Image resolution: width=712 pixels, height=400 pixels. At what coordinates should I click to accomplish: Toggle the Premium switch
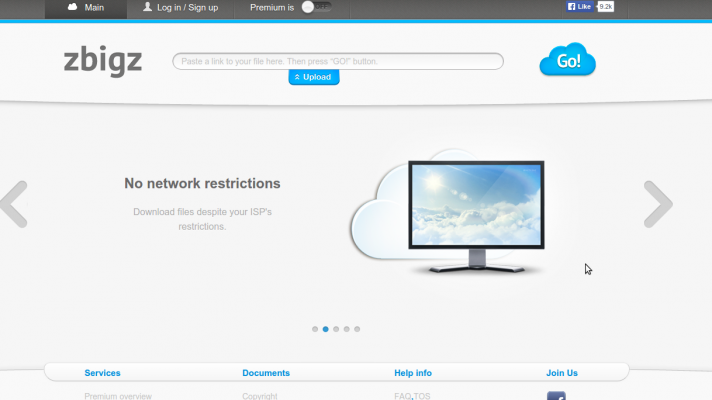(316, 7)
